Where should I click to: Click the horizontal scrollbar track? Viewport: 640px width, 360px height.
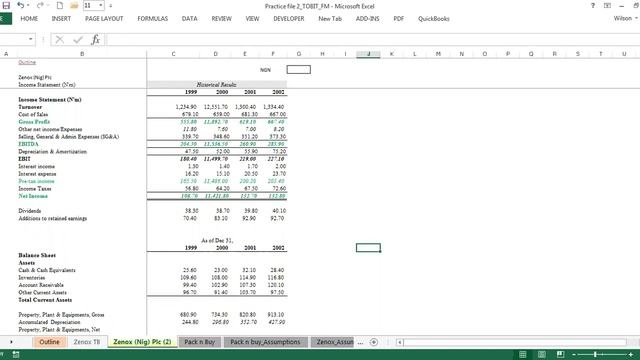pyautogui.click(x=515, y=342)
